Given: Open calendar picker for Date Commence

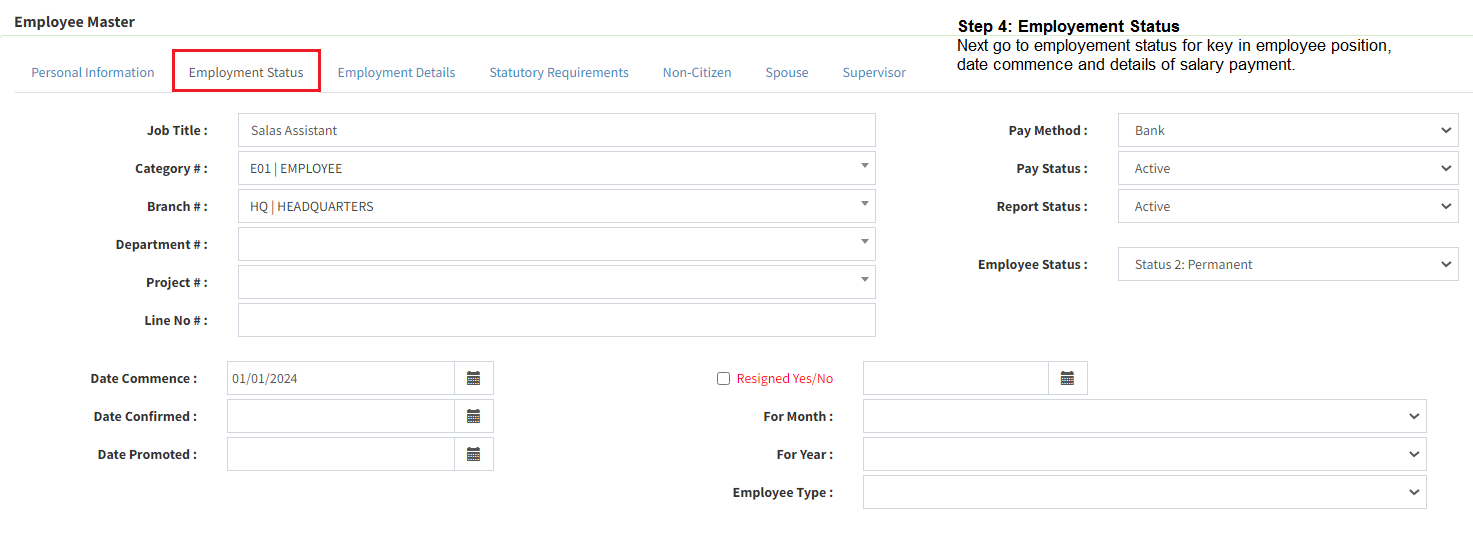Looking at the screenshot, I should [x=474, y=378].
